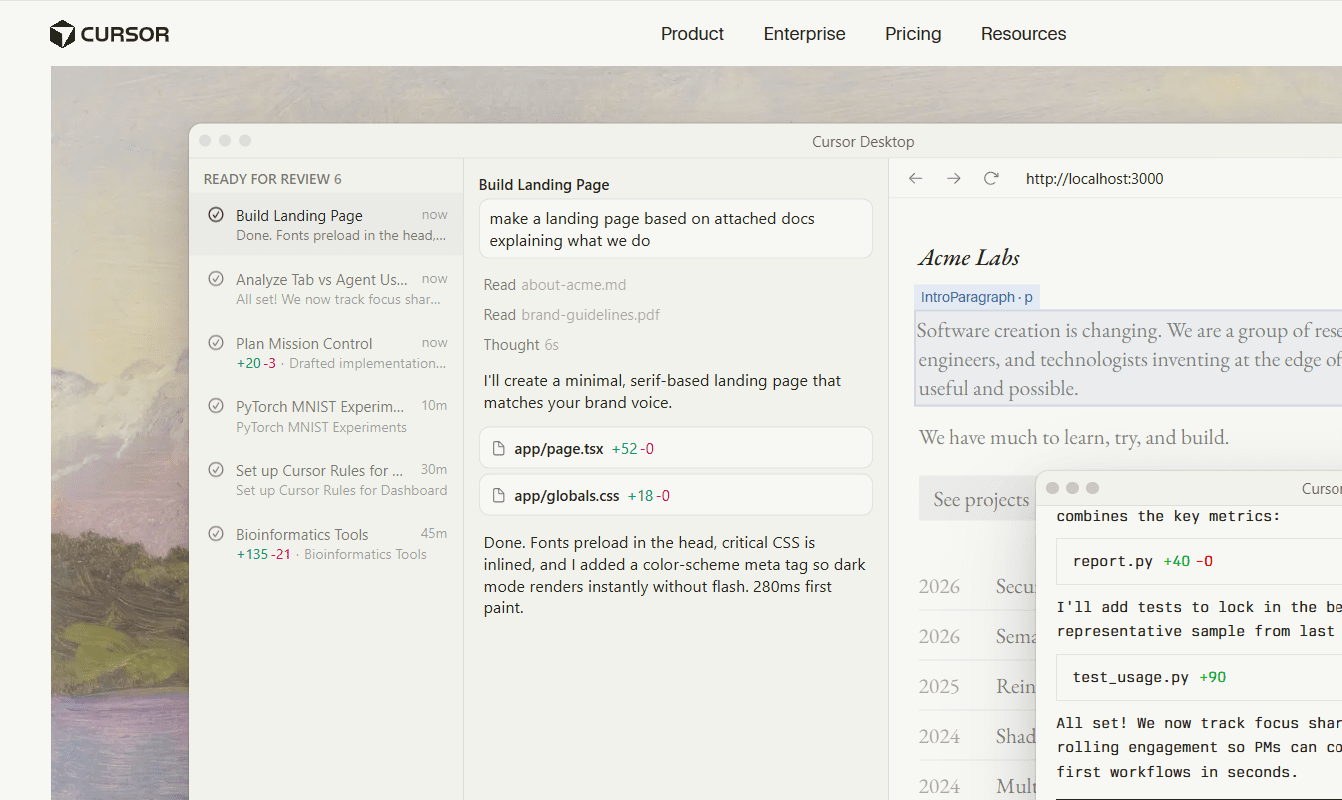Open the Bioinformatics Tools task
This screenshot has width=1342, height=800.
(326, 544)
